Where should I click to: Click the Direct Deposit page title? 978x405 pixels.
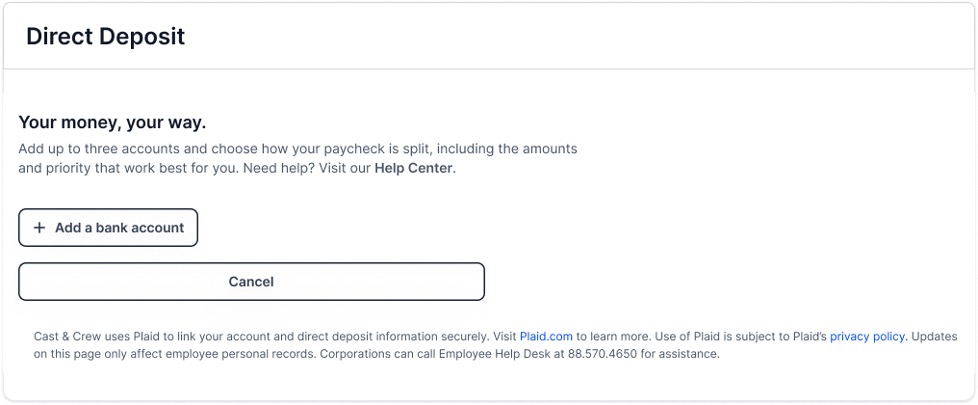tap(105, 37)
